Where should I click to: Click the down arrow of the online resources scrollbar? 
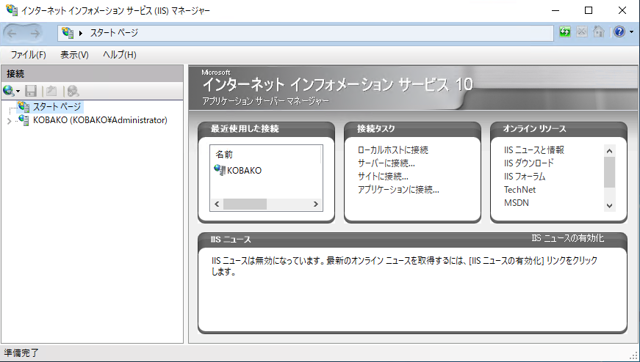pos(609,206)
